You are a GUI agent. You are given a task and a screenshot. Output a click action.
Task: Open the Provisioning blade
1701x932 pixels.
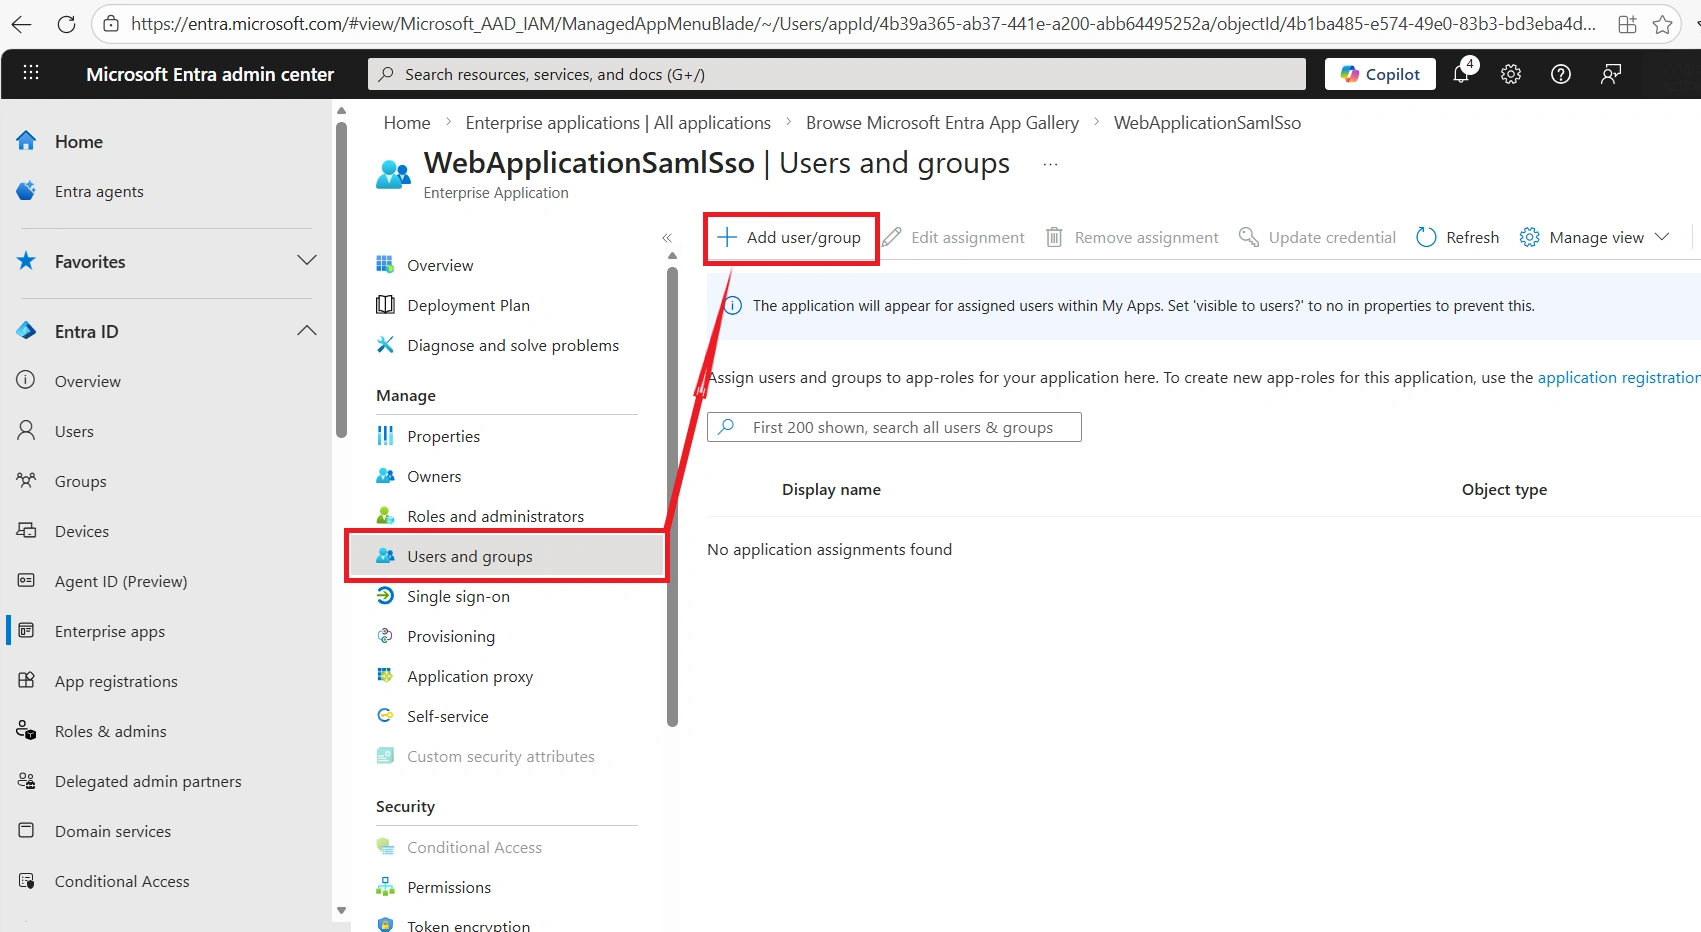(x=451, y=636)
